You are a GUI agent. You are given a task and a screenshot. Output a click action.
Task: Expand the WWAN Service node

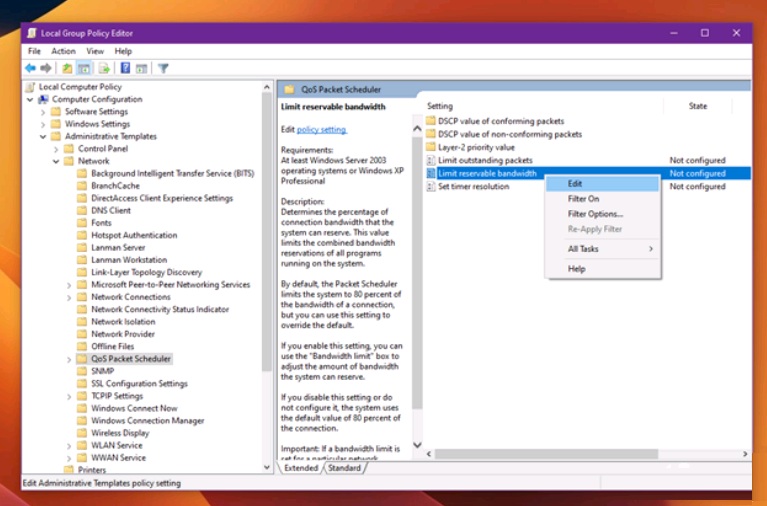[x=69, y=458]
